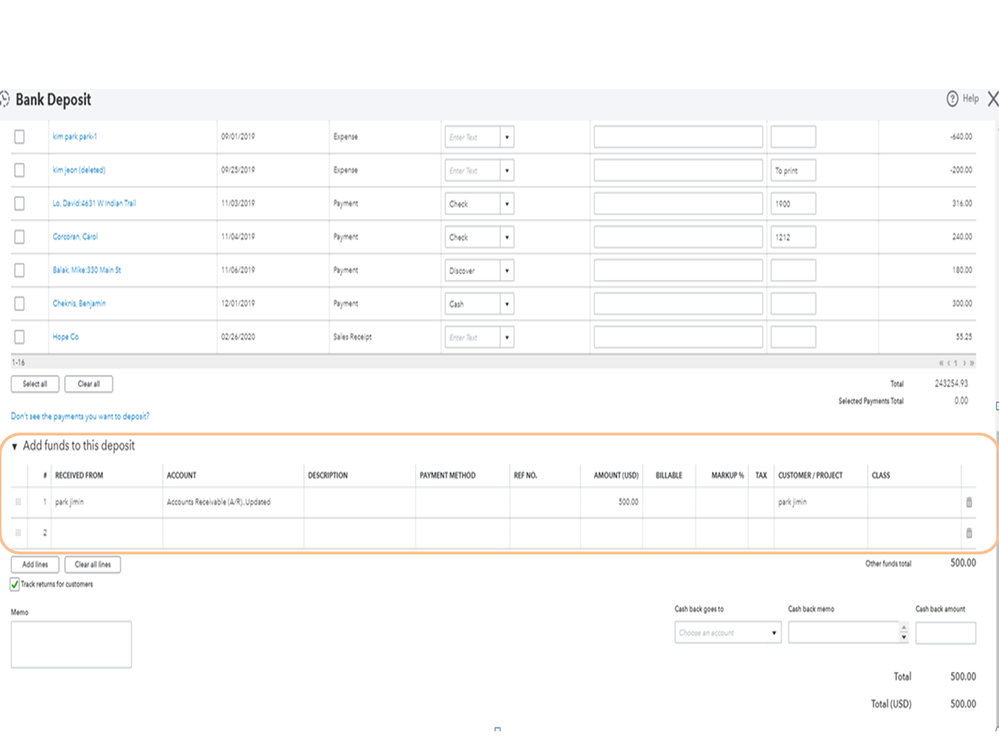Click Don't see the payments you want to deposit

[80, 416]
